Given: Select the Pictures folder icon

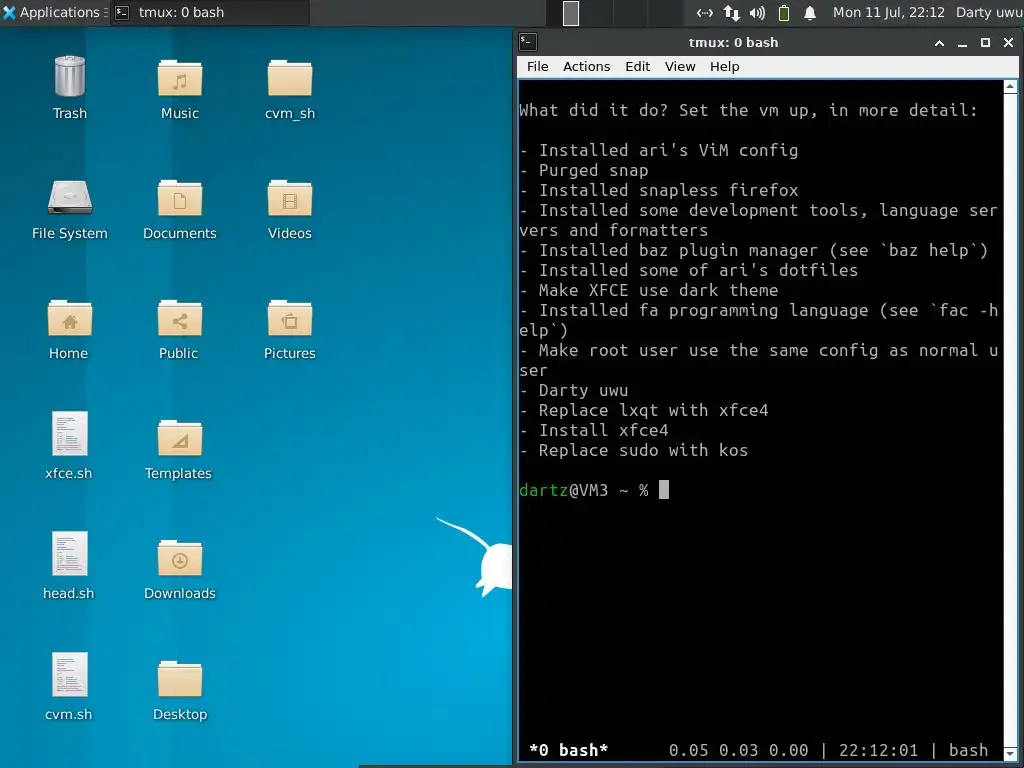Looking at the screenshot, I should pos(289,329).
